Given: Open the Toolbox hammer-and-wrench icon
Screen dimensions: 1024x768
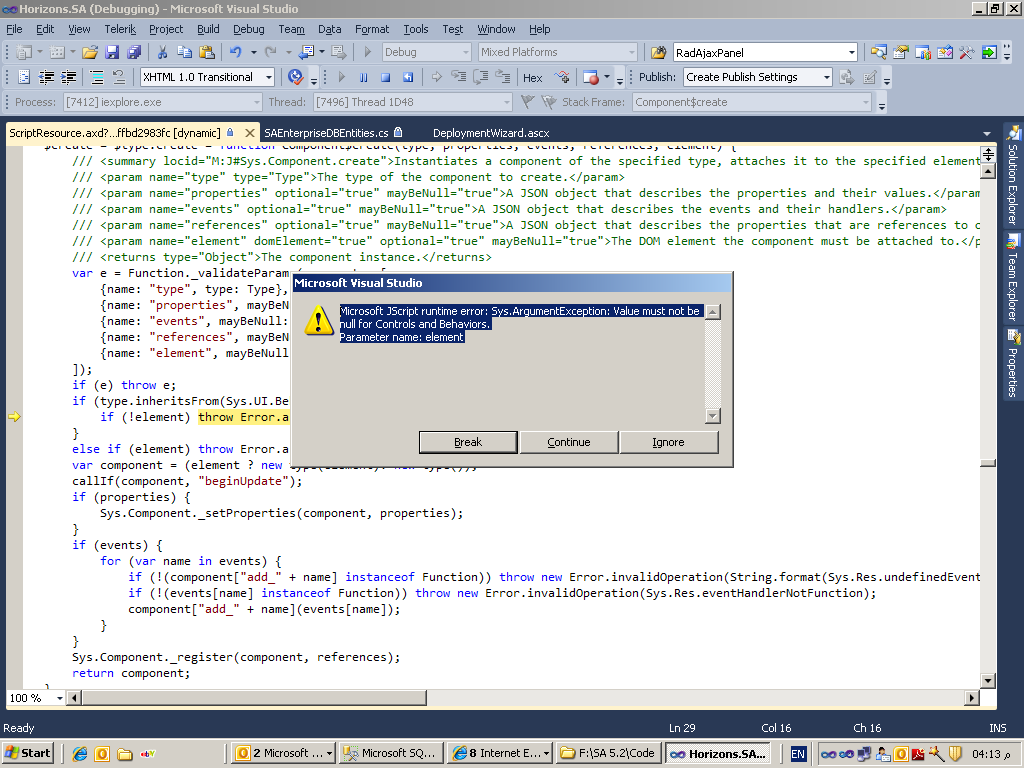Looking at the screenshot, I should click(x=966, y=52).
